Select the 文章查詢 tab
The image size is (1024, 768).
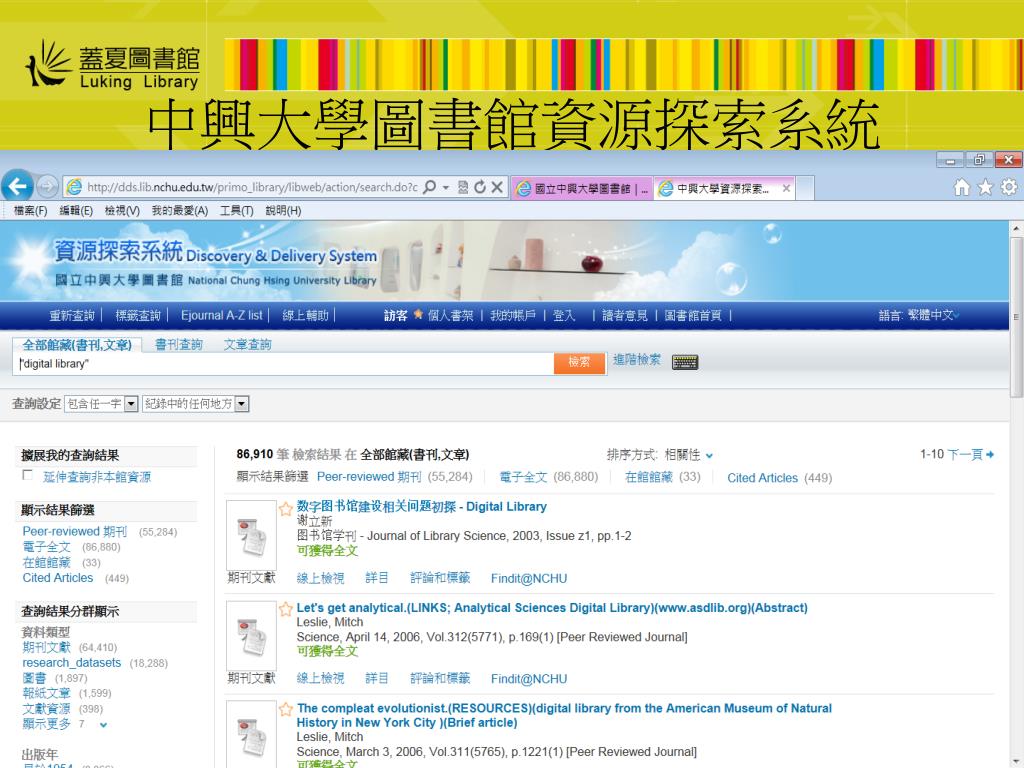247,344
